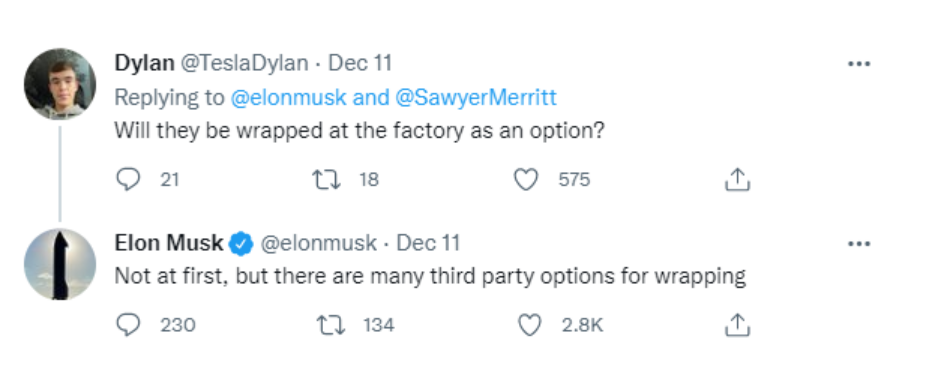Click the @elonmusk handle beside verified badge

(319, 243)
